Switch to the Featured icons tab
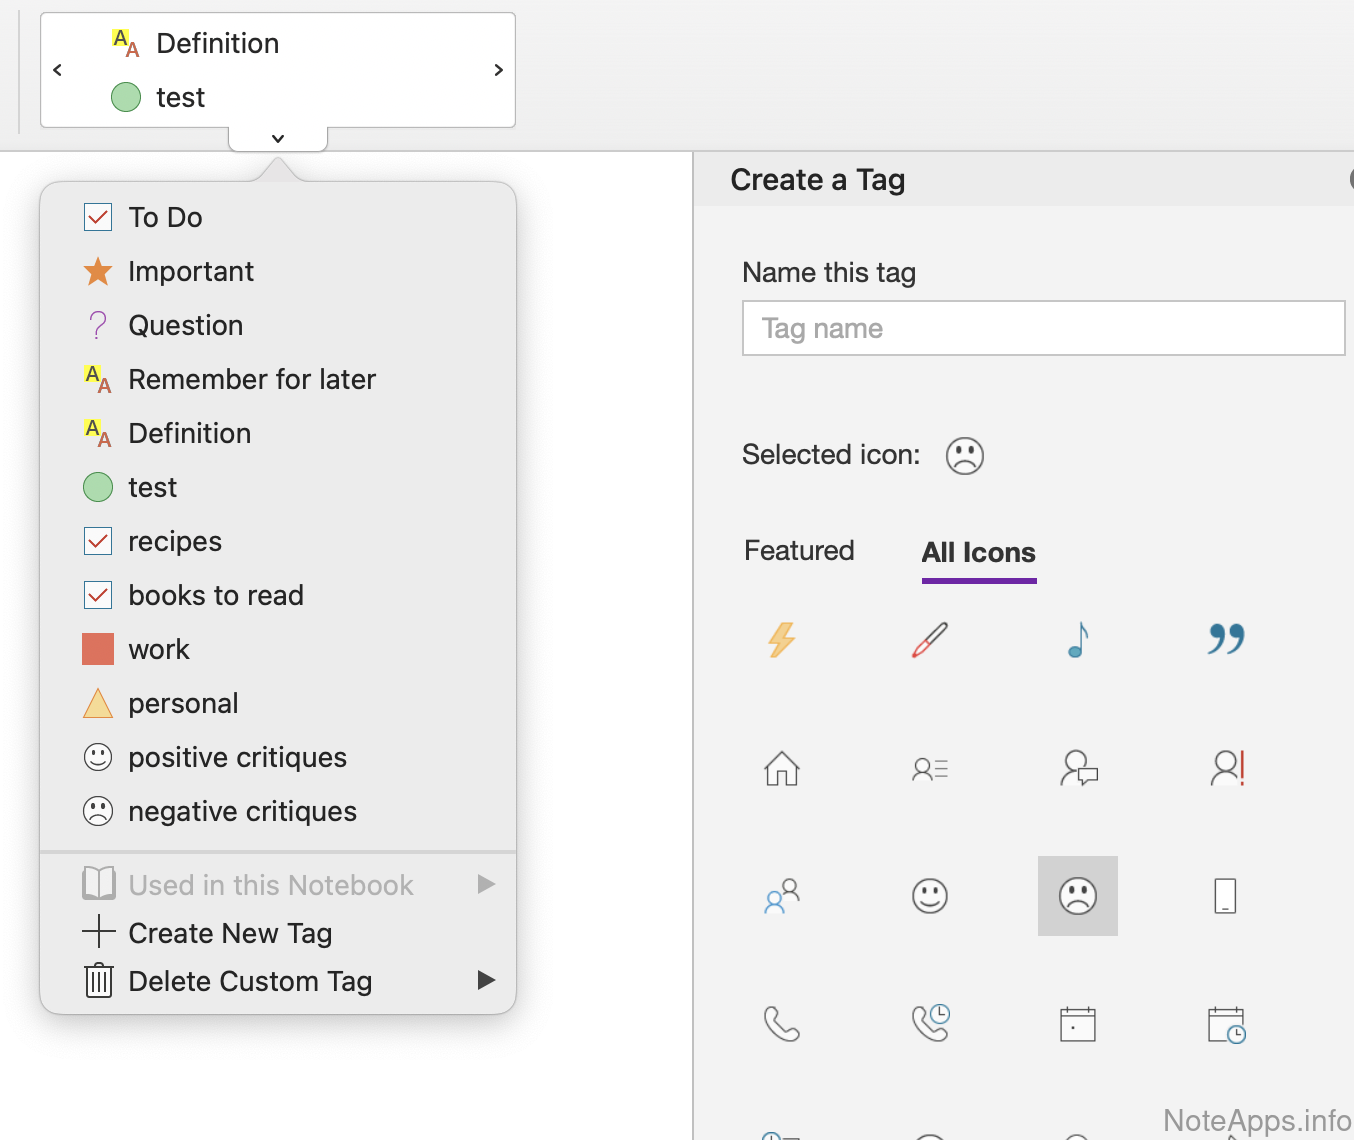The height and width of the screenshot is (1140, 1354). [x=799, y=551]
